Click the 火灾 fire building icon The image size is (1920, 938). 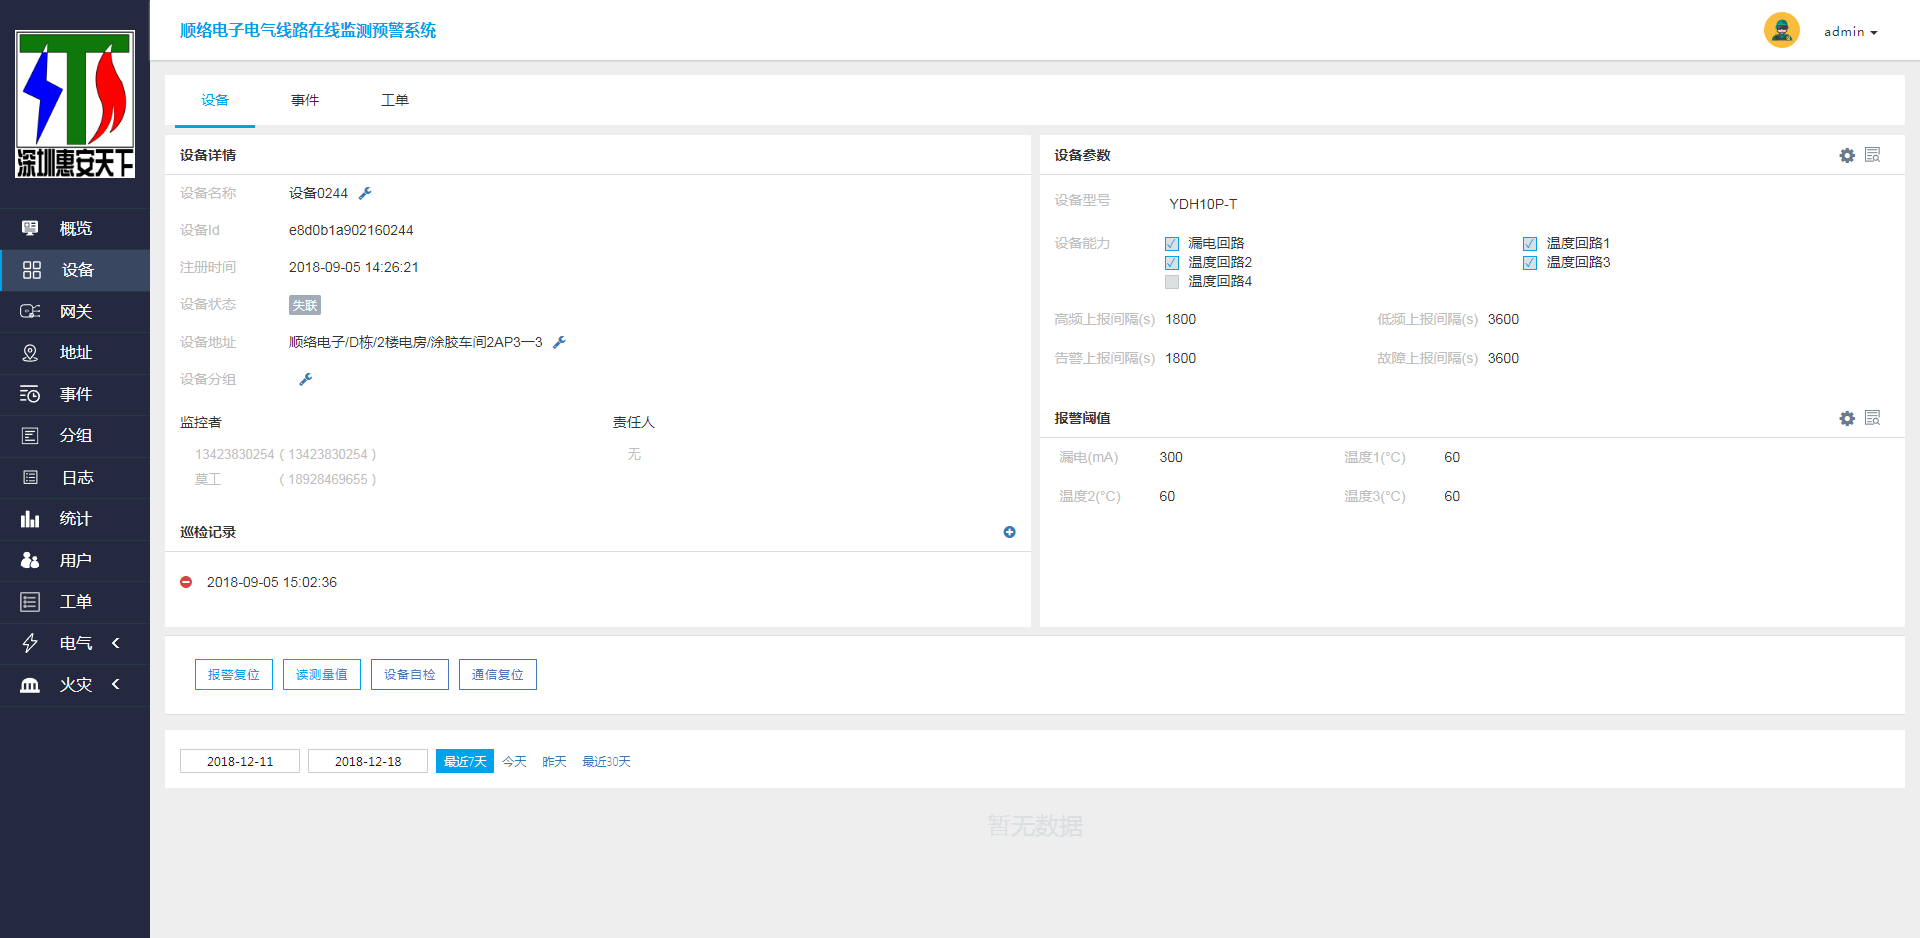click(x=30, y=685)
